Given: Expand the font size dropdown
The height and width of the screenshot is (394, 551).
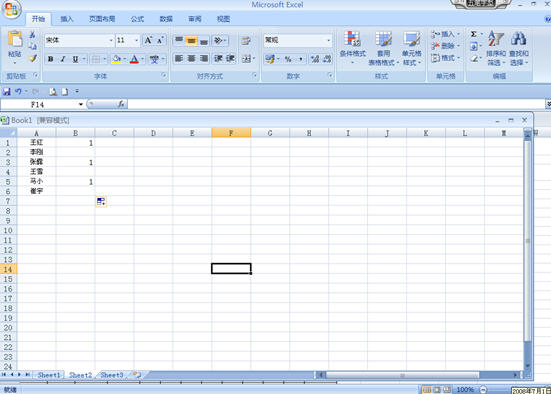Looking at the screenshot, I should tap(137, 40).
